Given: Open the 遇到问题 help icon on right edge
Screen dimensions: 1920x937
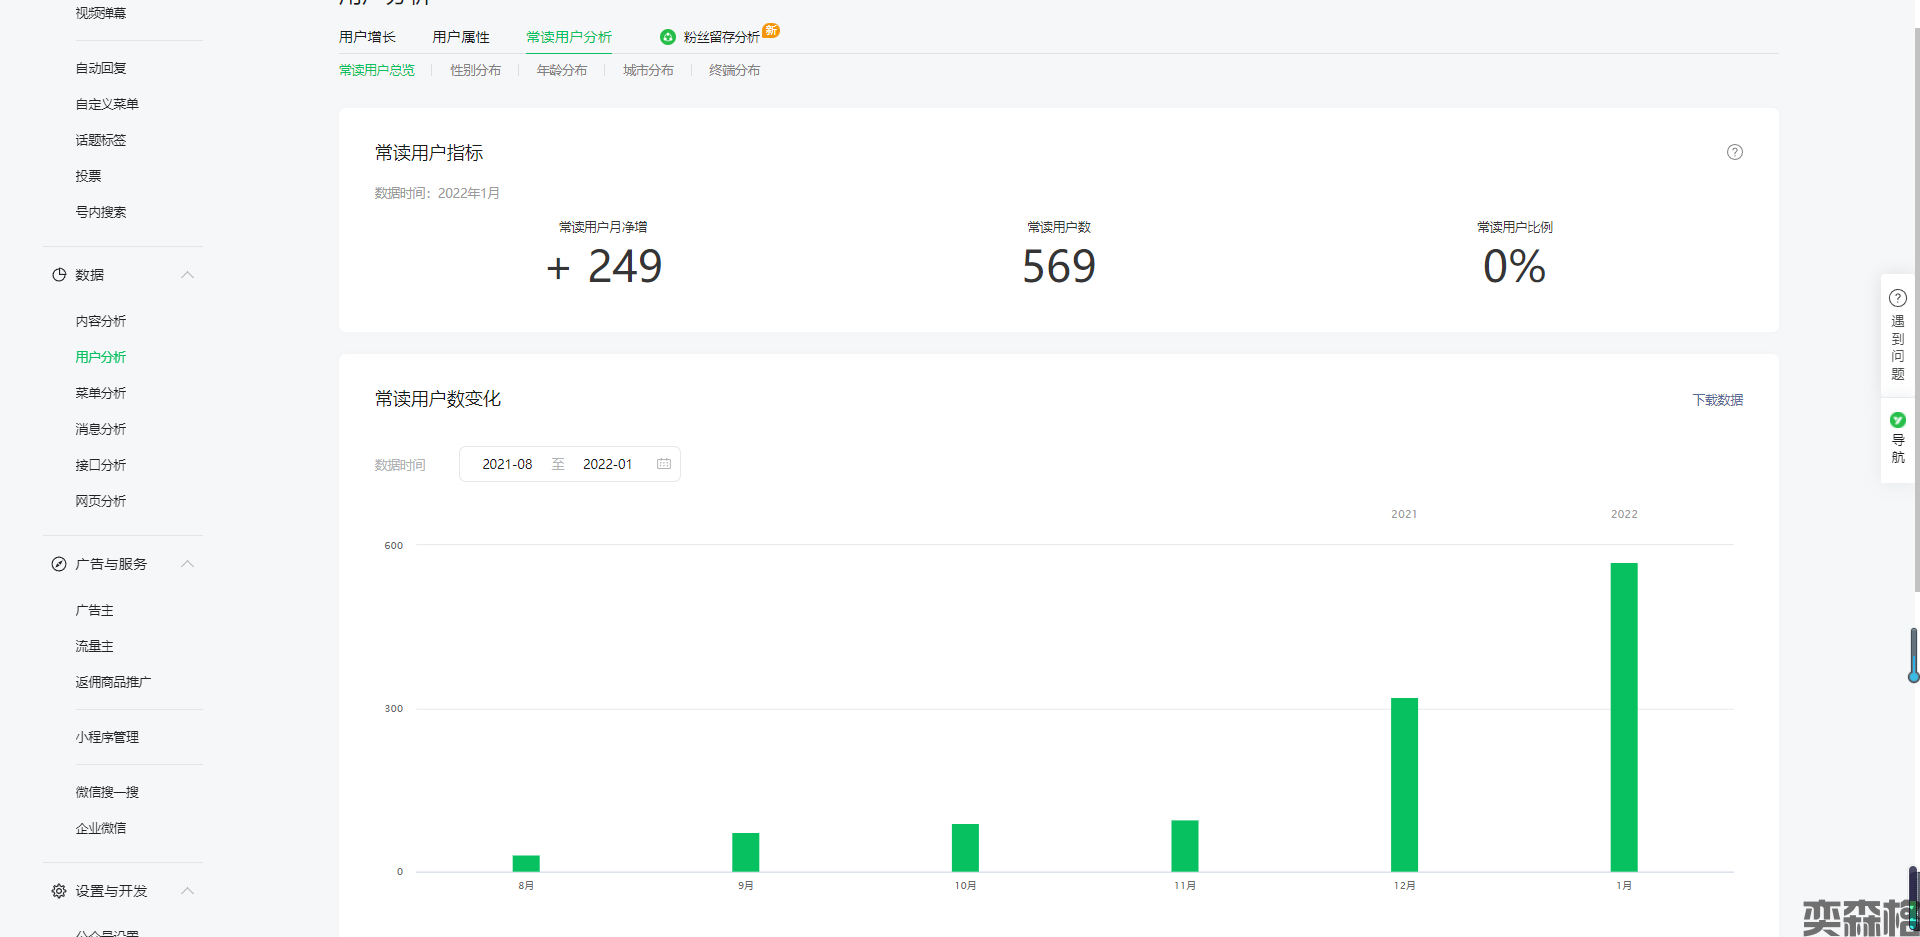Looking at the screenshot, I should [x=1897, y=298].
